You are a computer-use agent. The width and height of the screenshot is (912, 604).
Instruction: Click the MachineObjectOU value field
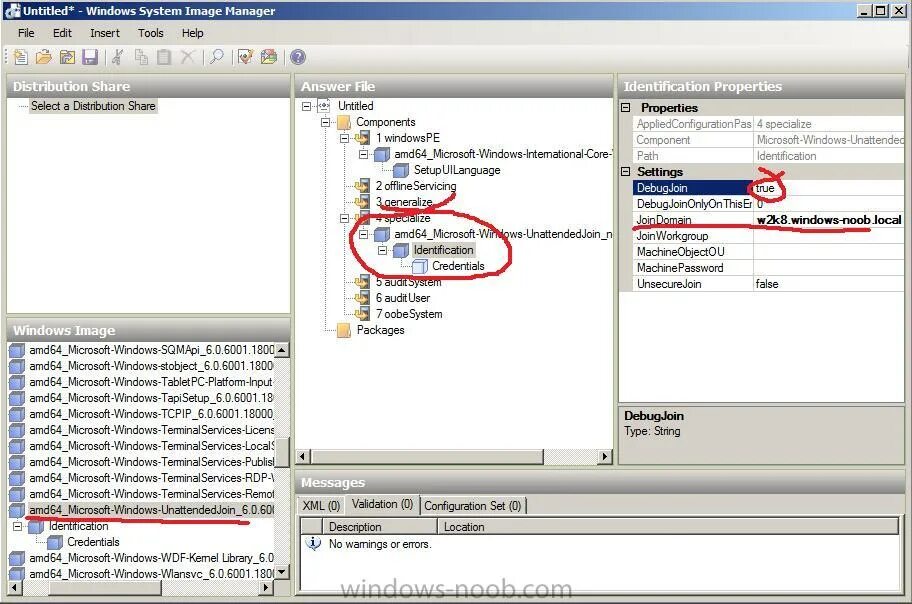tap(828, 252)
